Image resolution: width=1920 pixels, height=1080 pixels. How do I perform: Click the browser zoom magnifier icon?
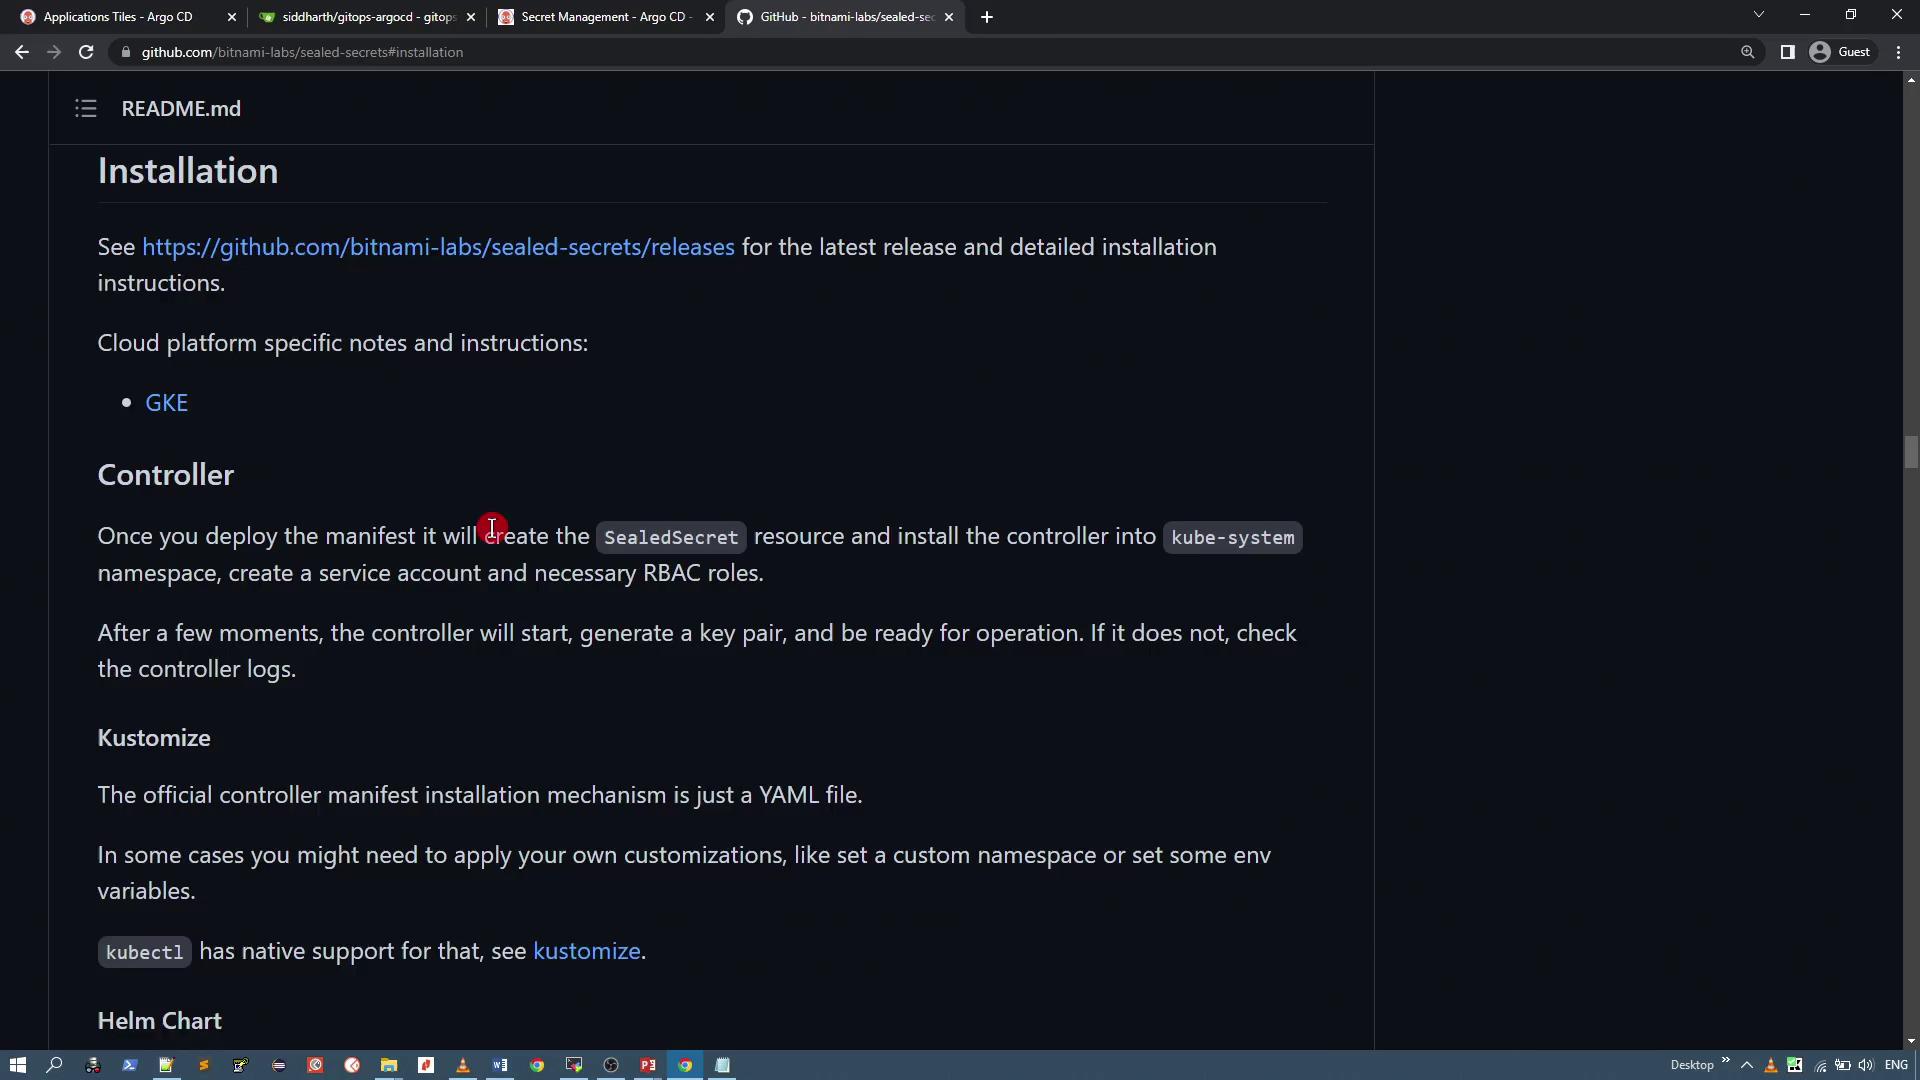pyautogui.click(x=1747, y=52)
